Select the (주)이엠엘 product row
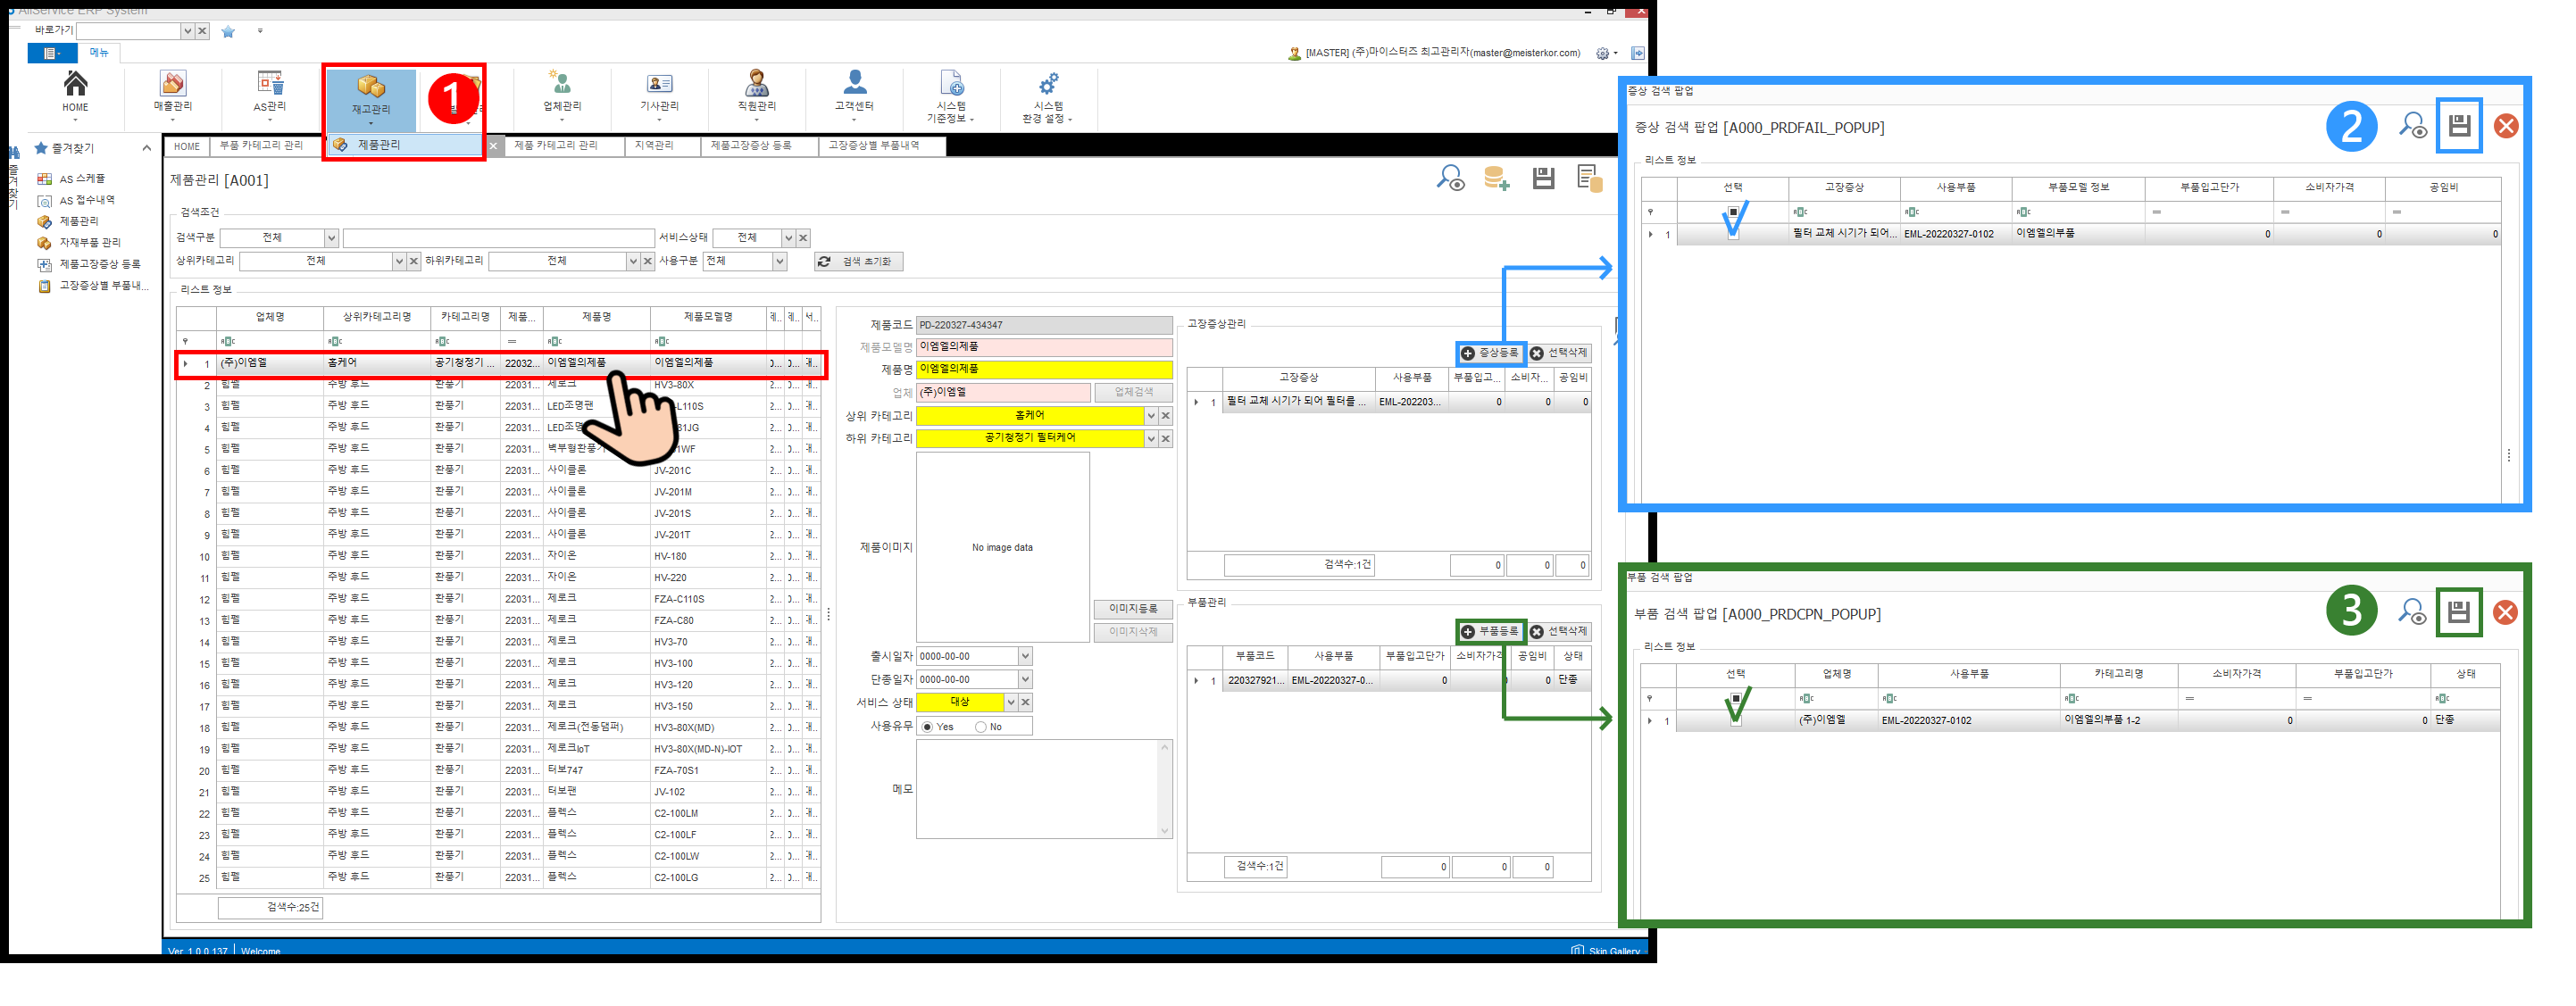 tap(500, 363)
